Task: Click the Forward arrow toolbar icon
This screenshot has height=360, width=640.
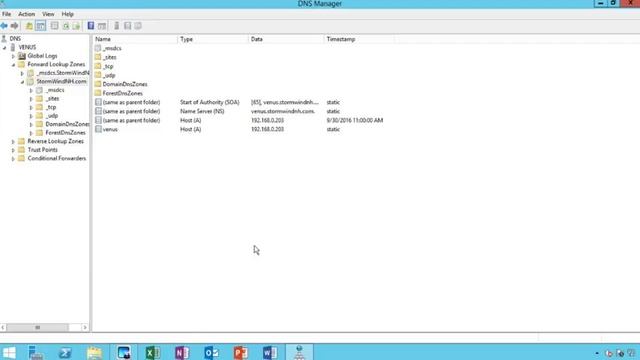Action: pyautogui.click(x=14, y=26)
